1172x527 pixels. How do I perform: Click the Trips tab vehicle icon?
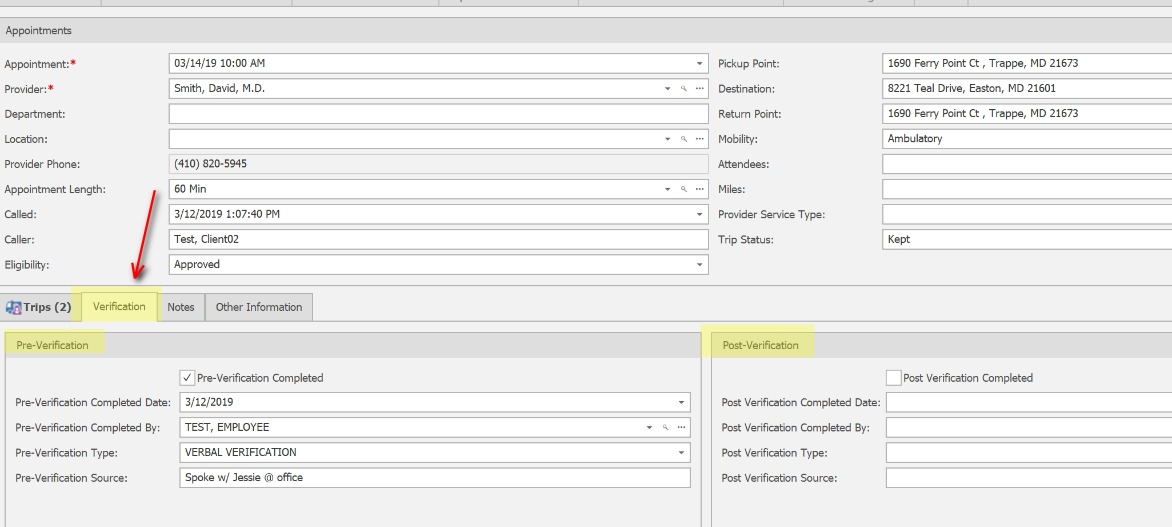(x=13, y=307)
